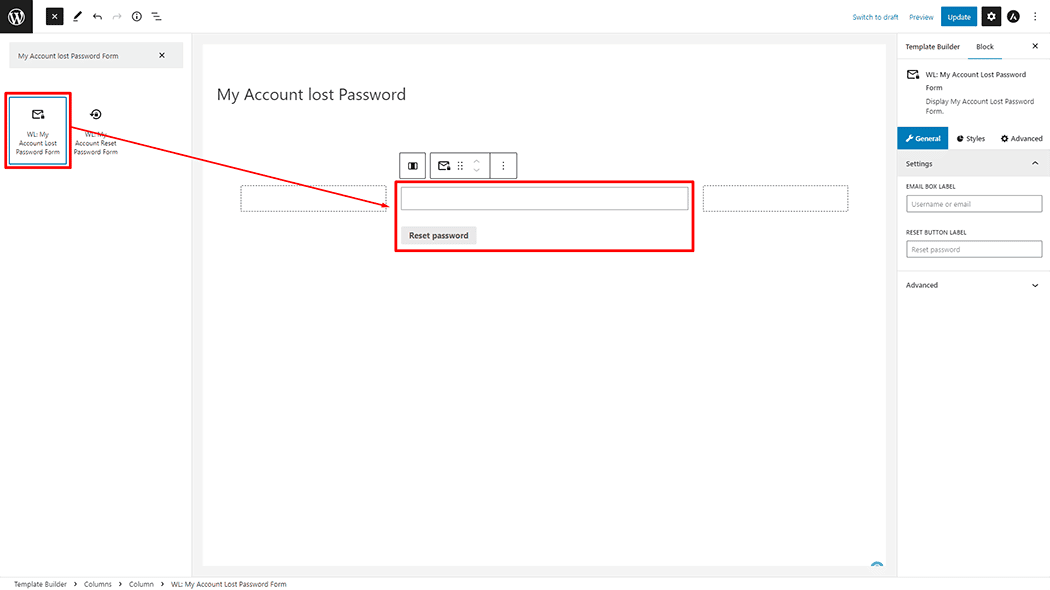
Task: Open the list view outline
Action: click(157, 16)
